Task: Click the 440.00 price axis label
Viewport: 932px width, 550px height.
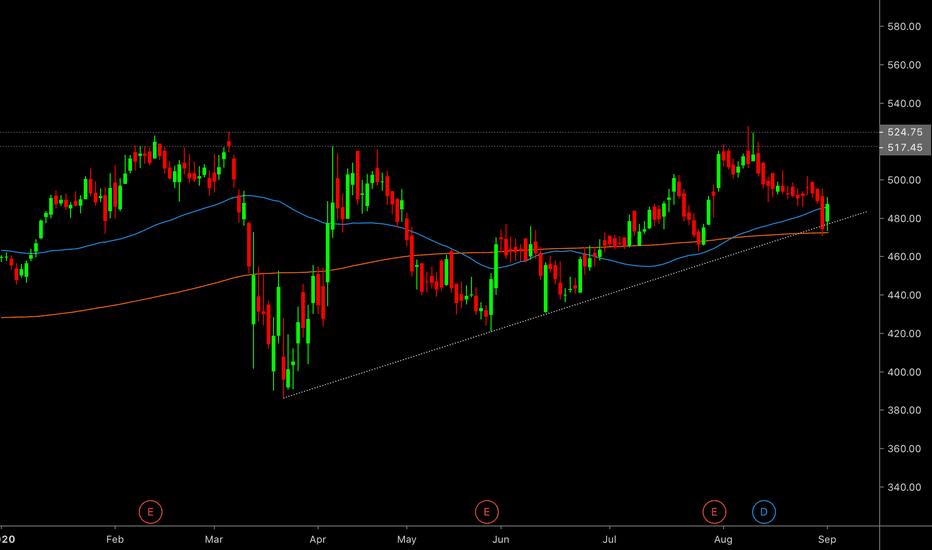Action: (x=904, y=296)
